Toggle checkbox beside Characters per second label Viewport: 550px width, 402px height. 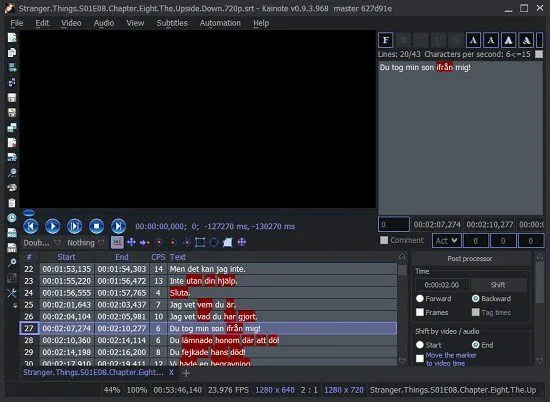click(539, 54)
